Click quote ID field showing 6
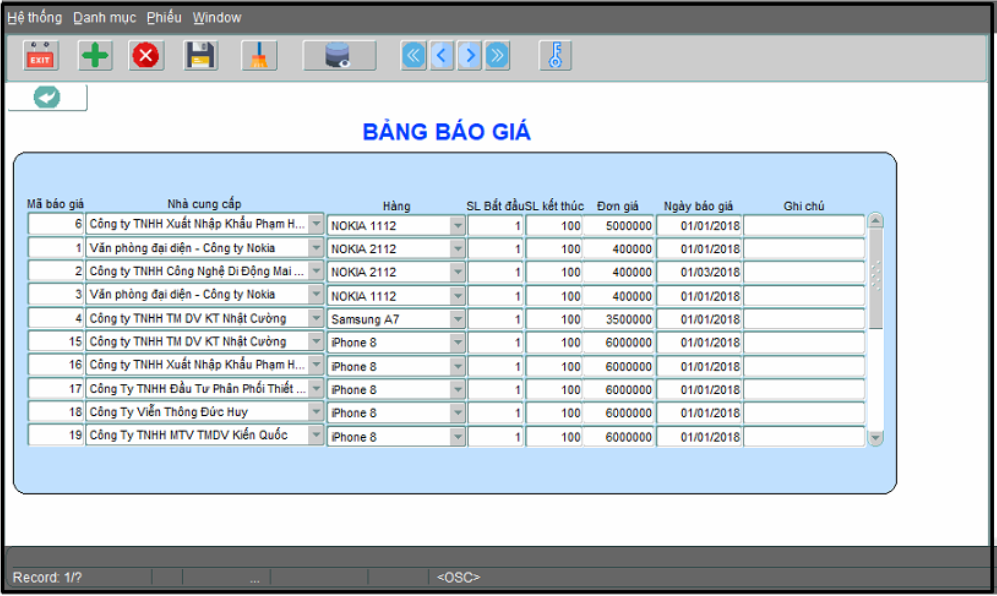This screenshot has height=596, width=997. 56,224
